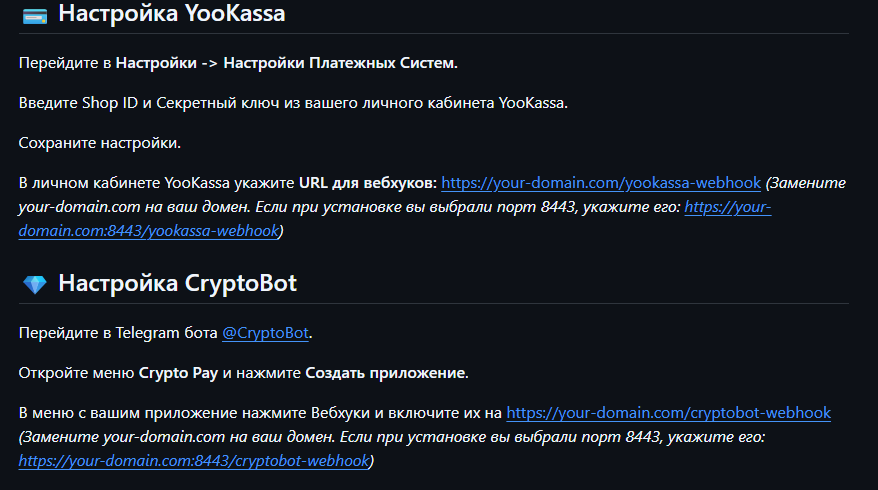Click the "Откройте меню" text

tap(75, 372)
